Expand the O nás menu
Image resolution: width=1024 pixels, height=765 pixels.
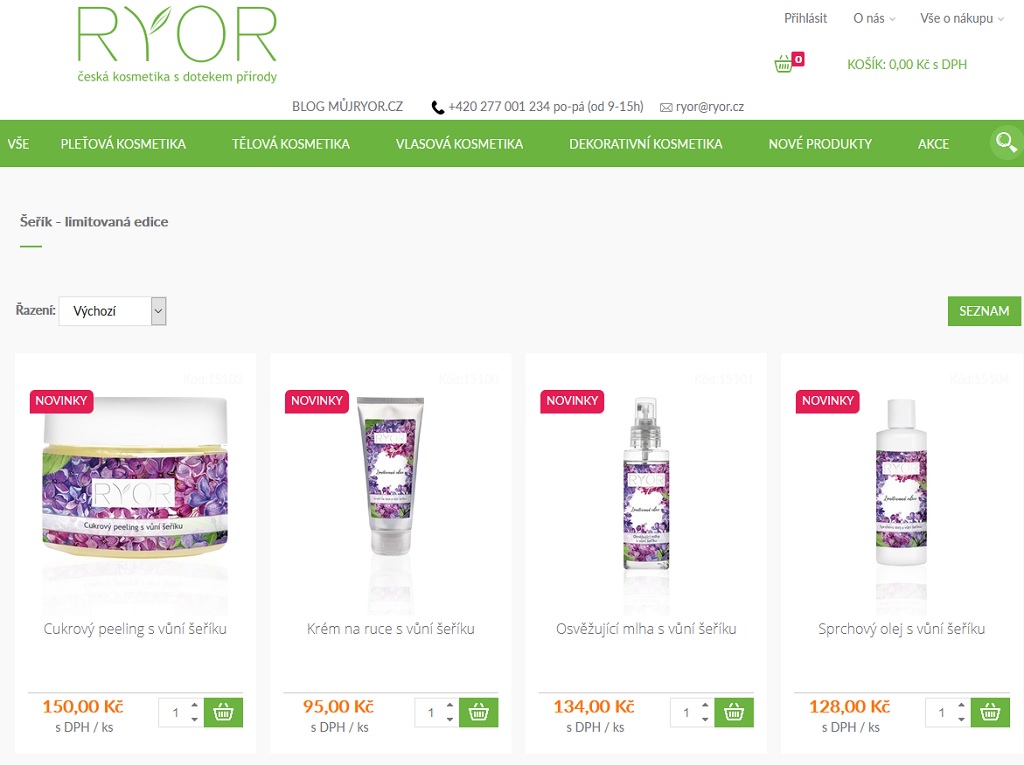point(874,18)
